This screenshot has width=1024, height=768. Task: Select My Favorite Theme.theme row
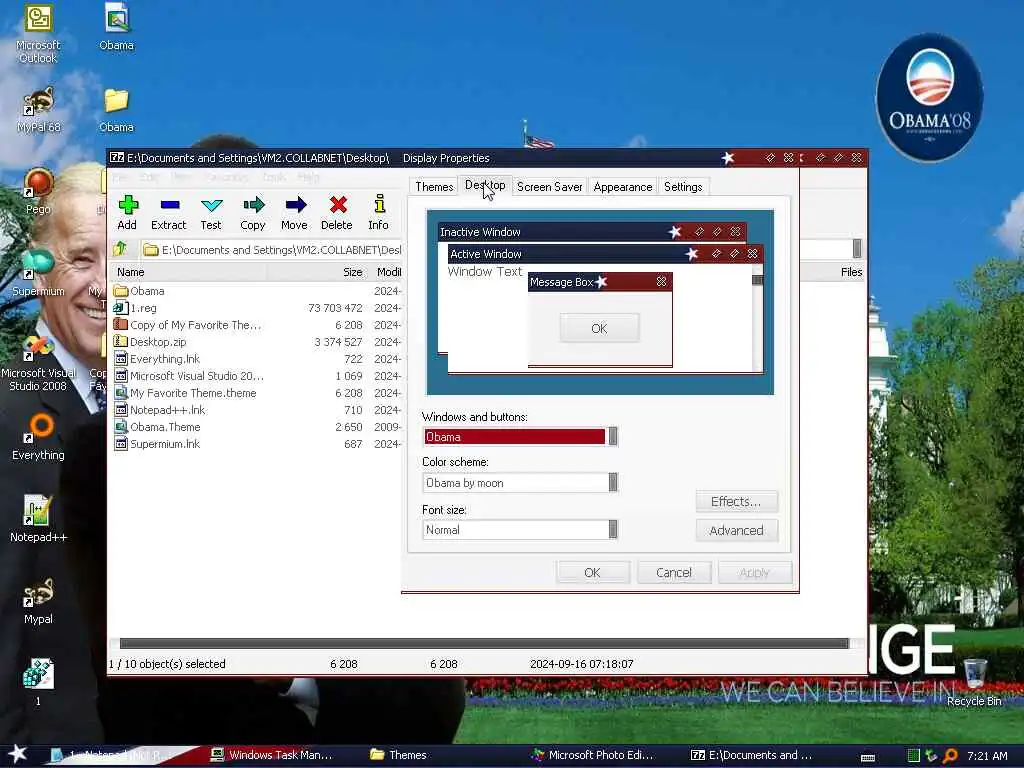(257, 392)
